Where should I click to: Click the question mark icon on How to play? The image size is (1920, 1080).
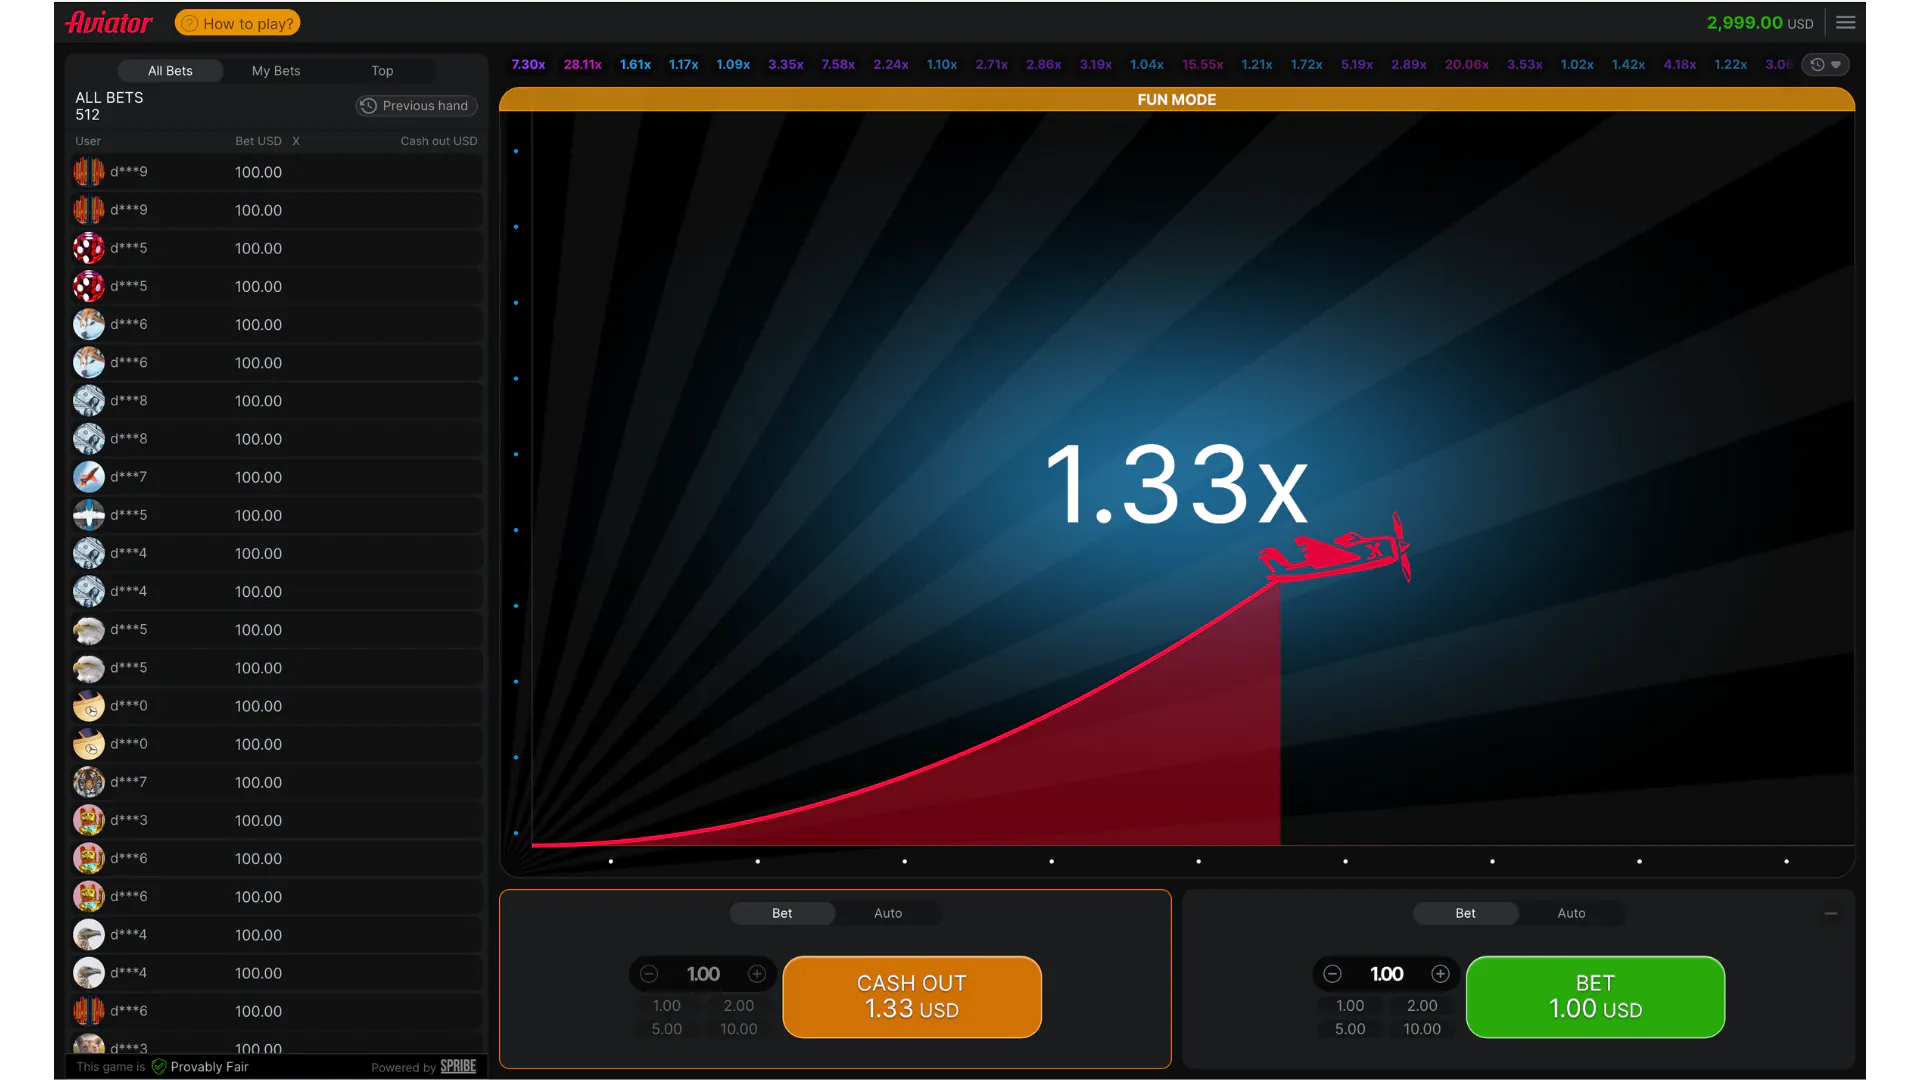[189, 22]
